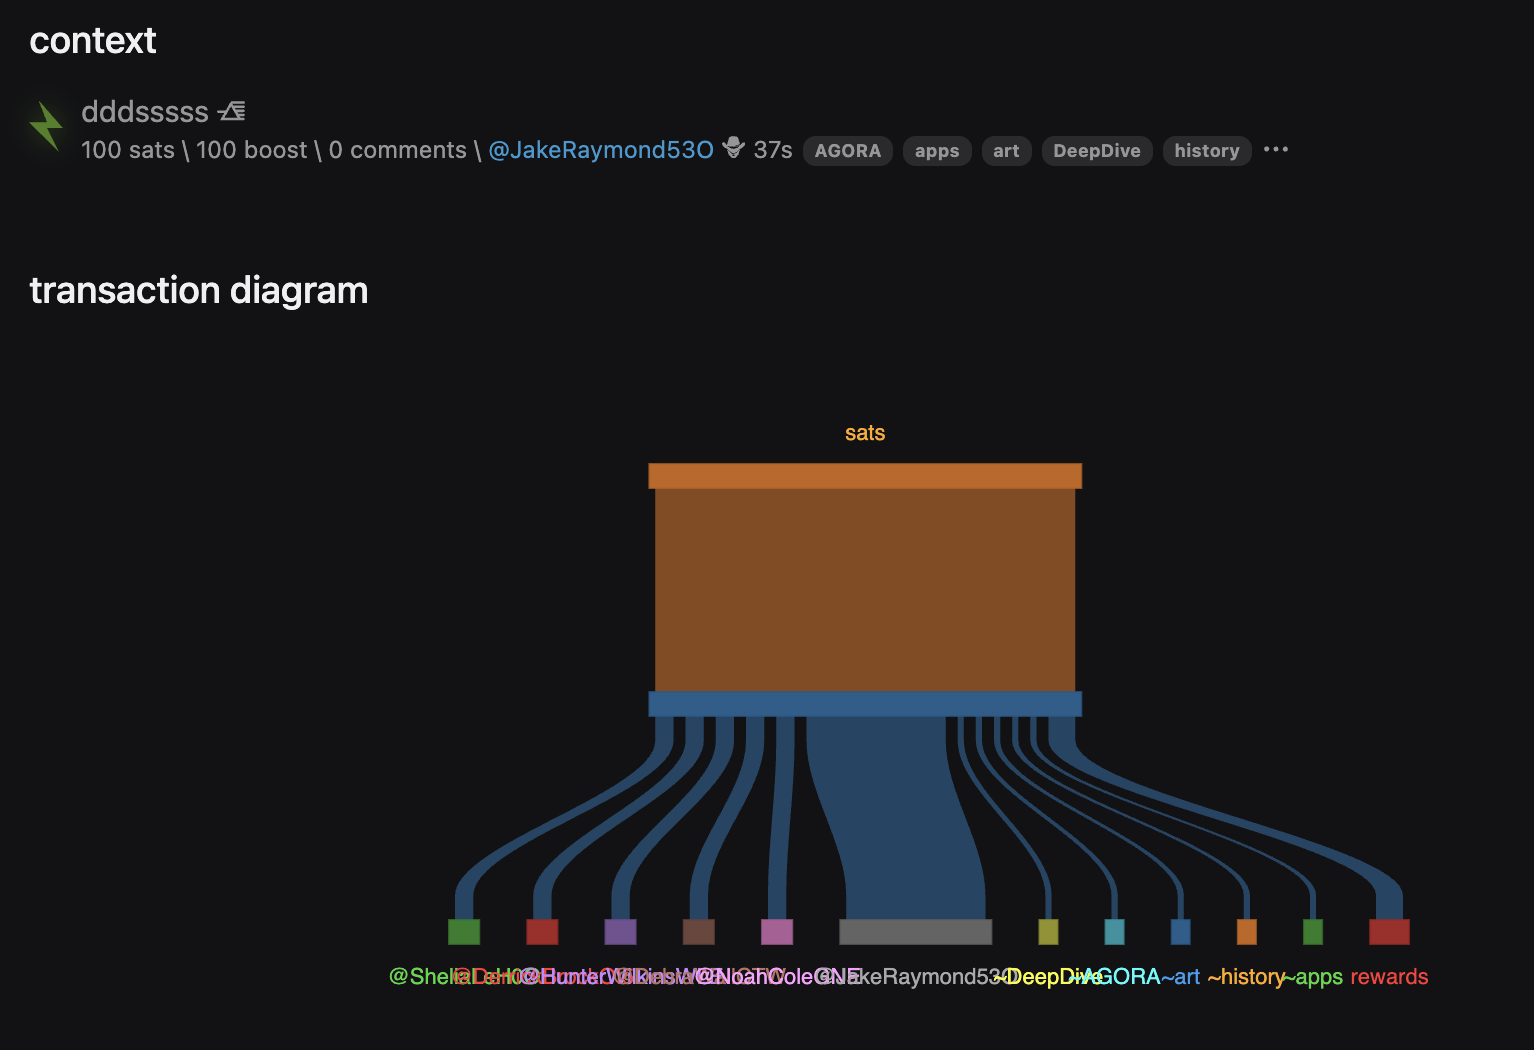Click the 37s timestamp
Screen dimensions: 1534x1050
[x=772, y=150]
